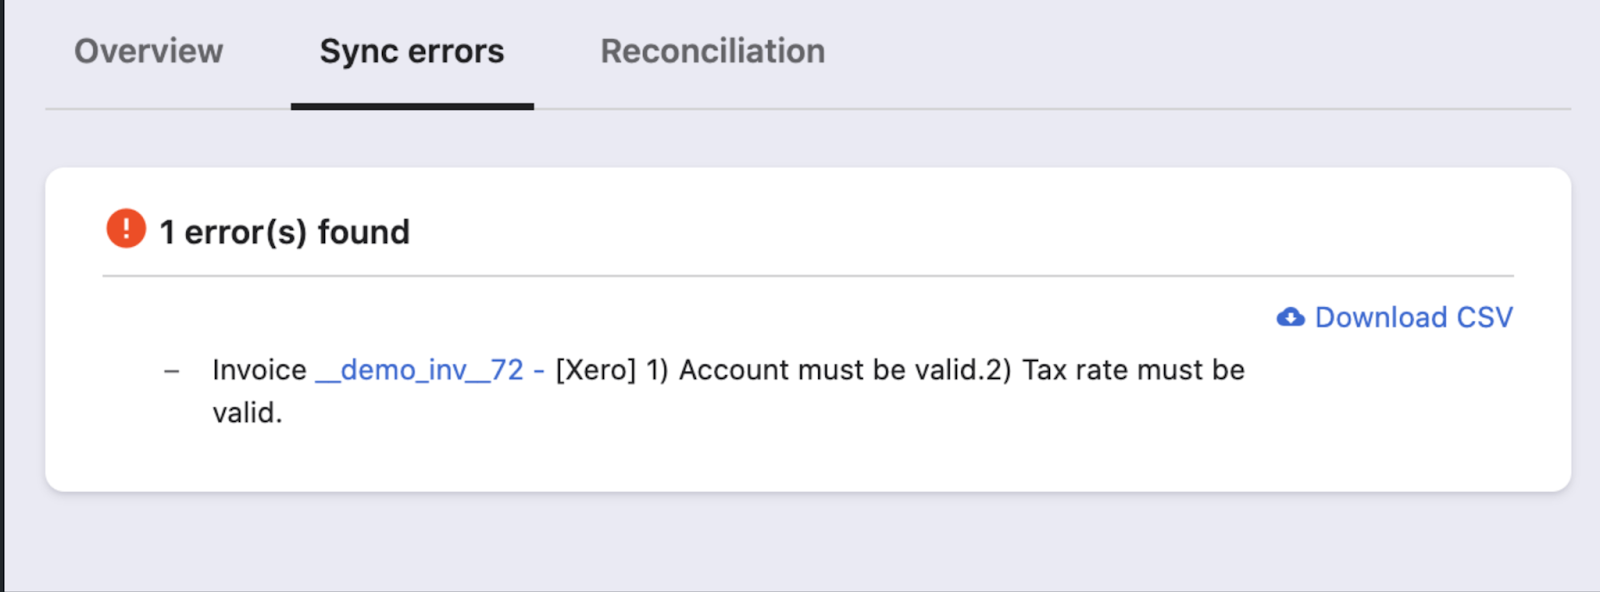The width and height of the screenshot is (1600, 592).
Task: Click the "1 error(s) found" heading
Action: [x=285, y=232]
